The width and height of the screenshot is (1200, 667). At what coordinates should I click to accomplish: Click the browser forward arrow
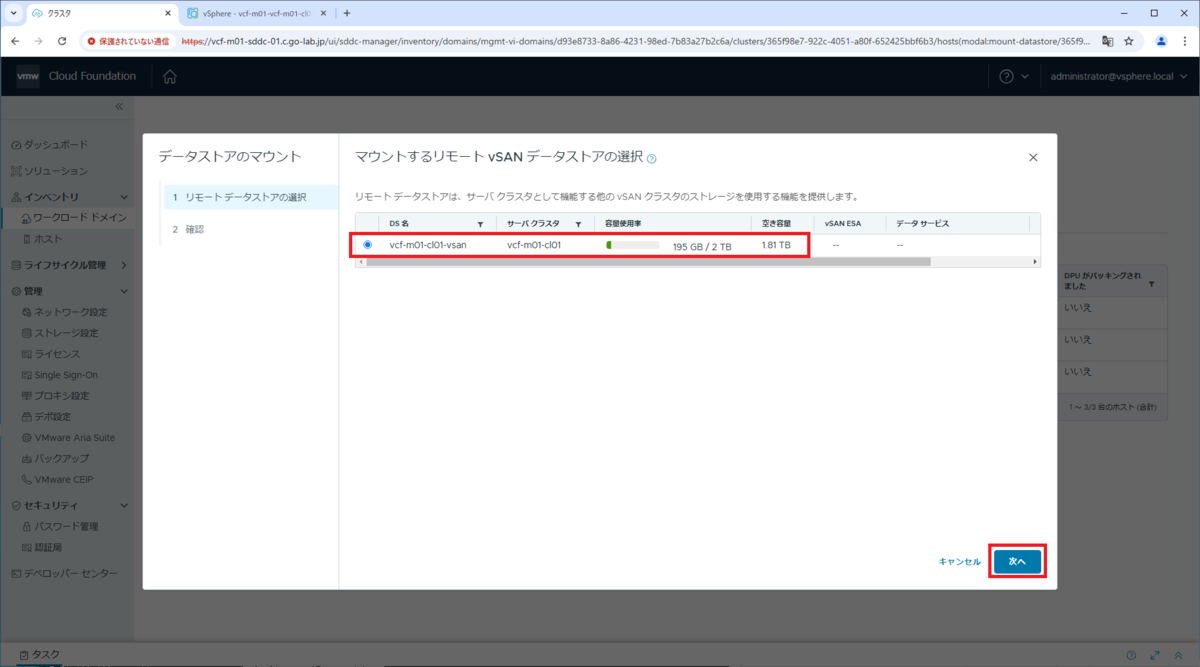[39, 41]
